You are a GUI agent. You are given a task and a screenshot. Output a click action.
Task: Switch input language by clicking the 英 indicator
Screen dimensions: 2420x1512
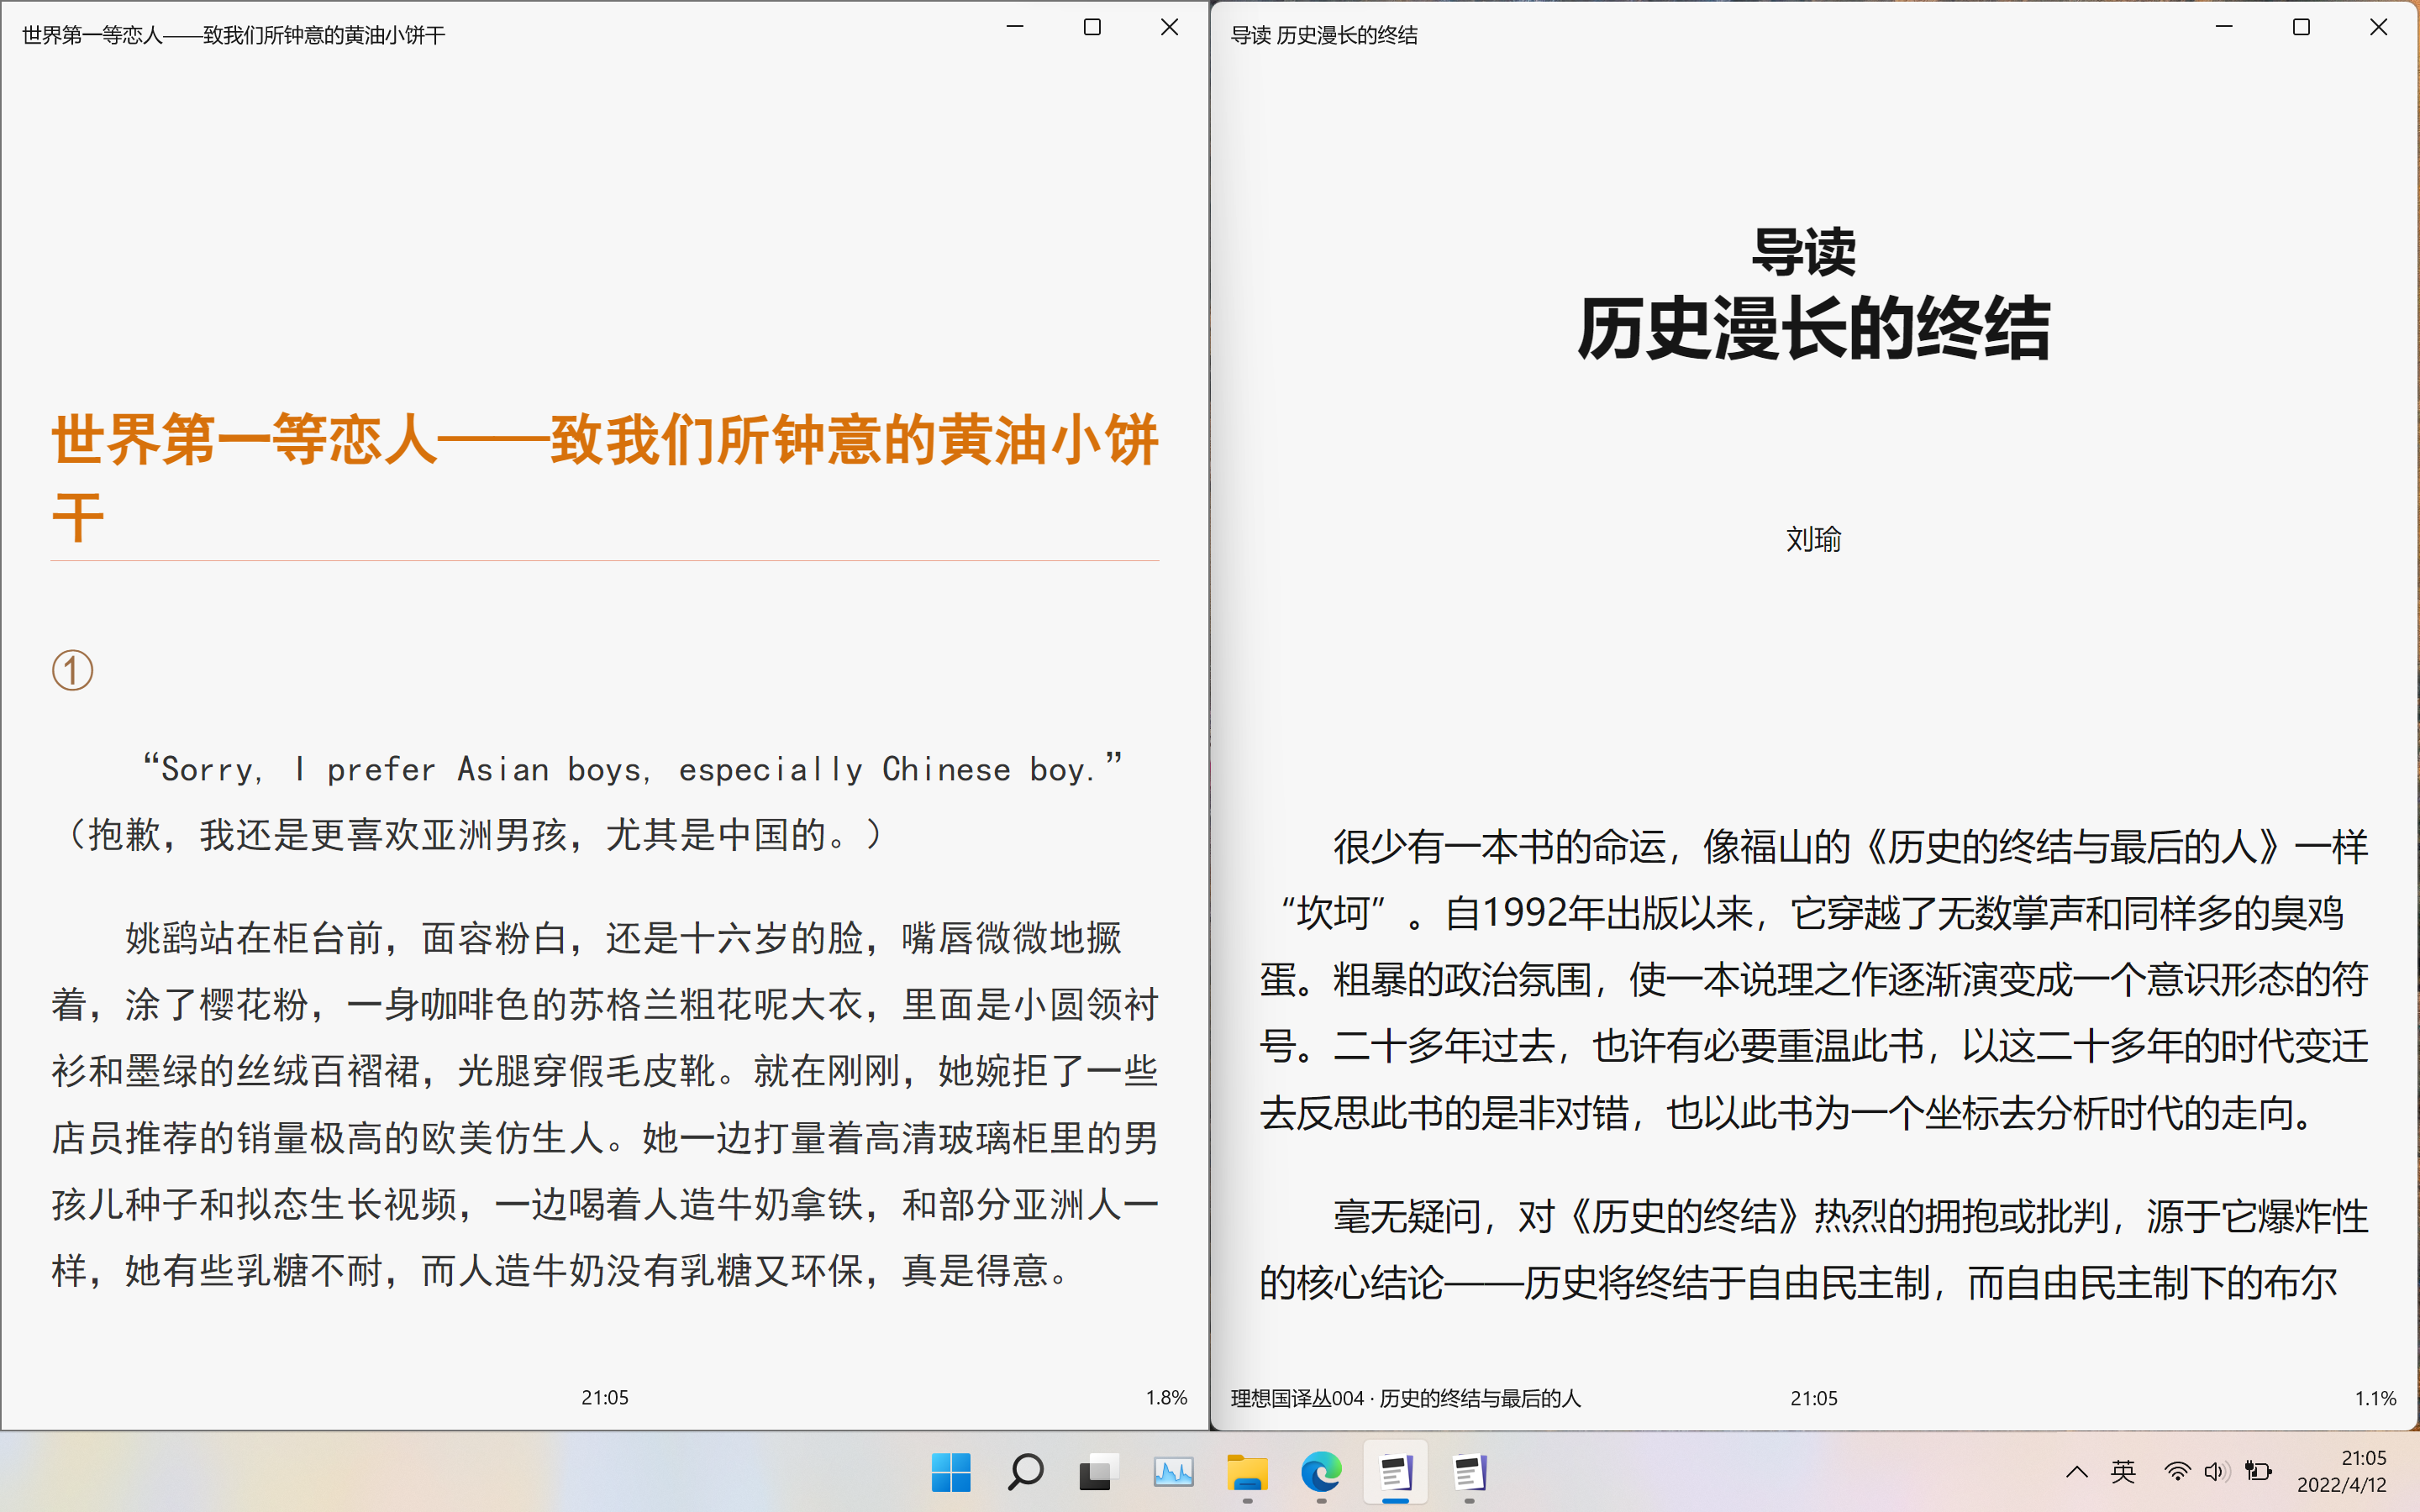coord(2122,1472)
